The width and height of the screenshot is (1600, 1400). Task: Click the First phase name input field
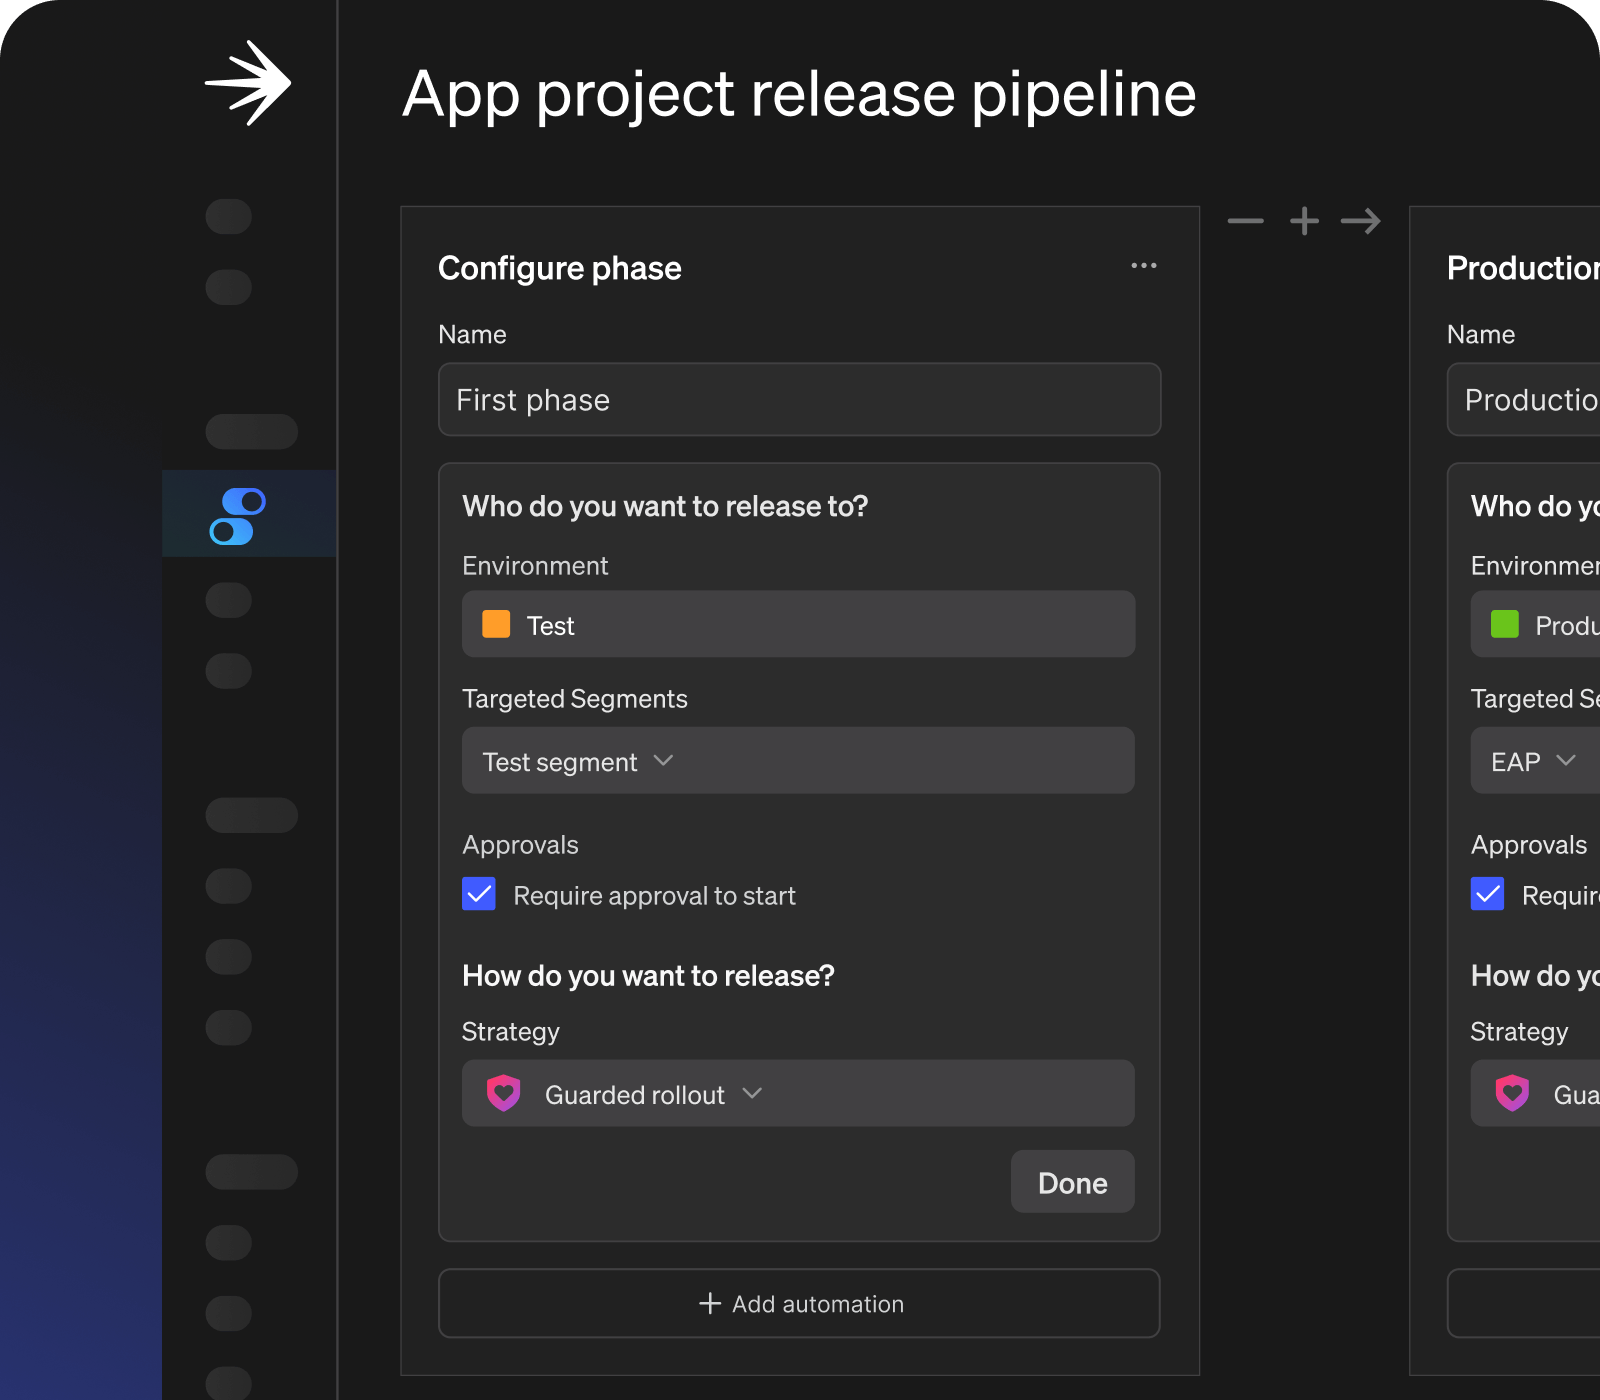(799, 399)
